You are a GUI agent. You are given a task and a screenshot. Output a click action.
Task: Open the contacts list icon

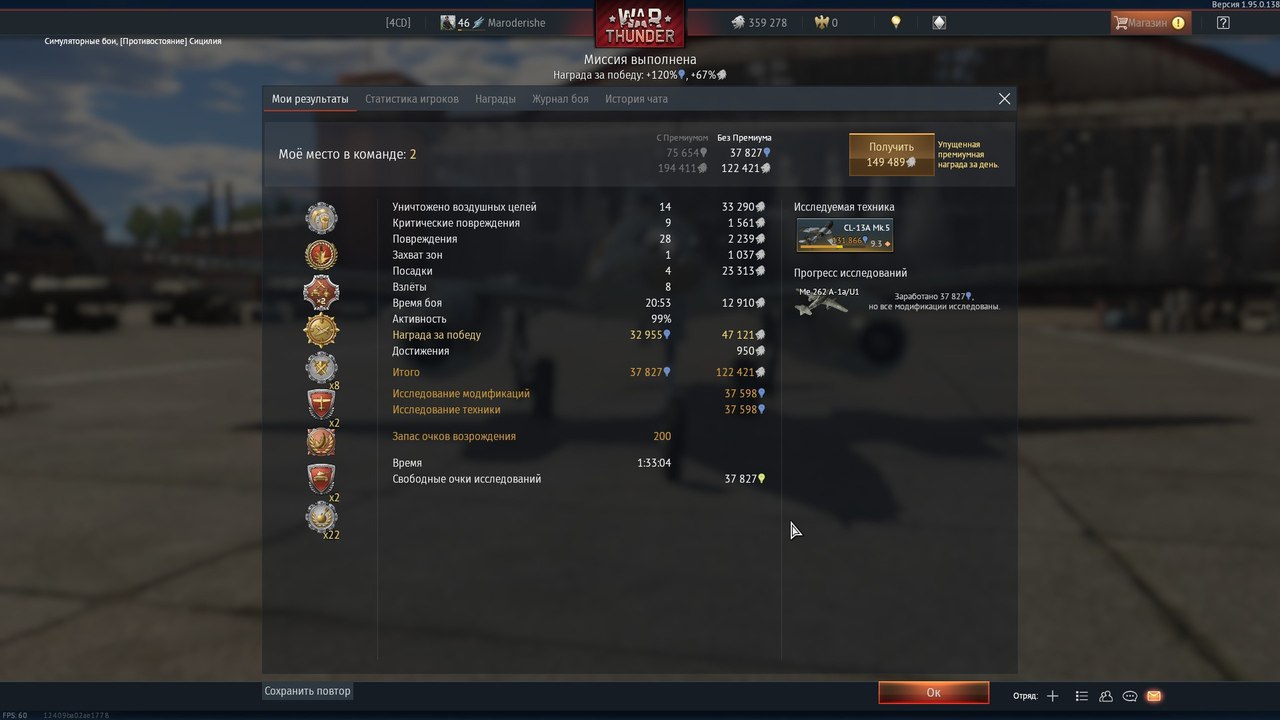1106,696
